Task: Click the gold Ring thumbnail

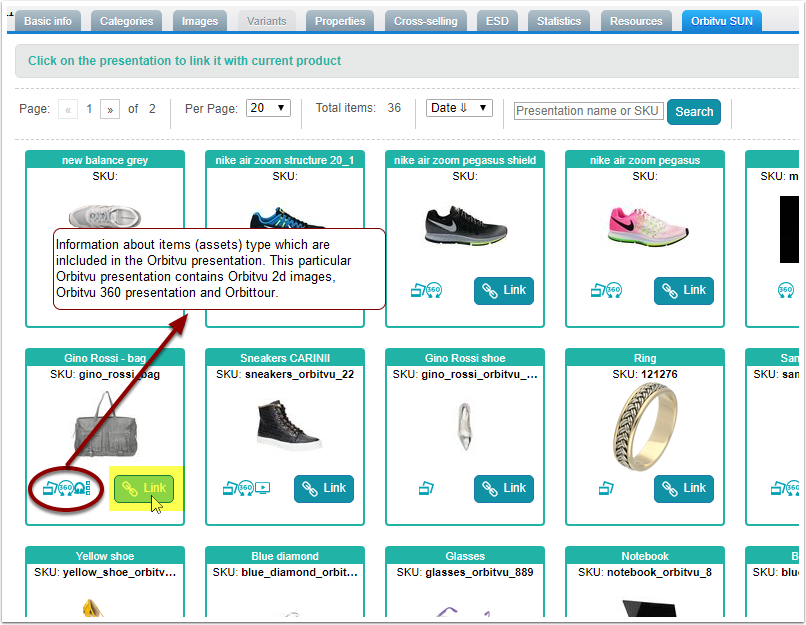Action: 645,427
